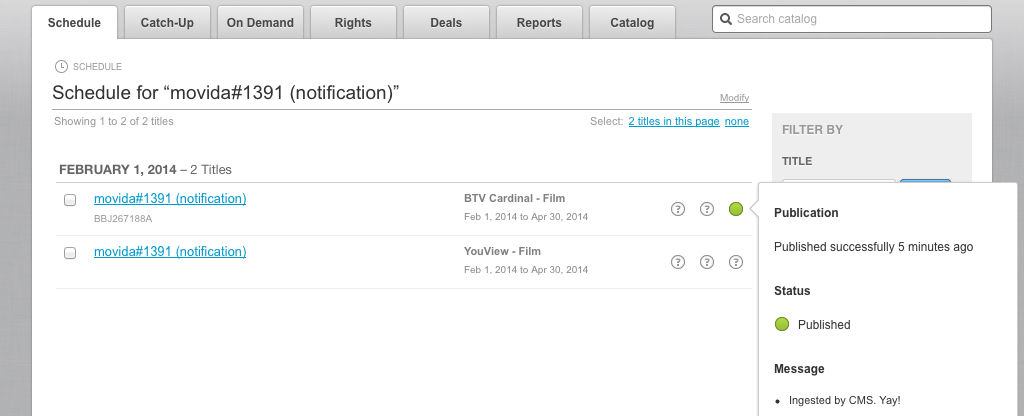The image size is (1024, 416).
Task: Switch to the On Demand tab
Action: pos(260,23)
